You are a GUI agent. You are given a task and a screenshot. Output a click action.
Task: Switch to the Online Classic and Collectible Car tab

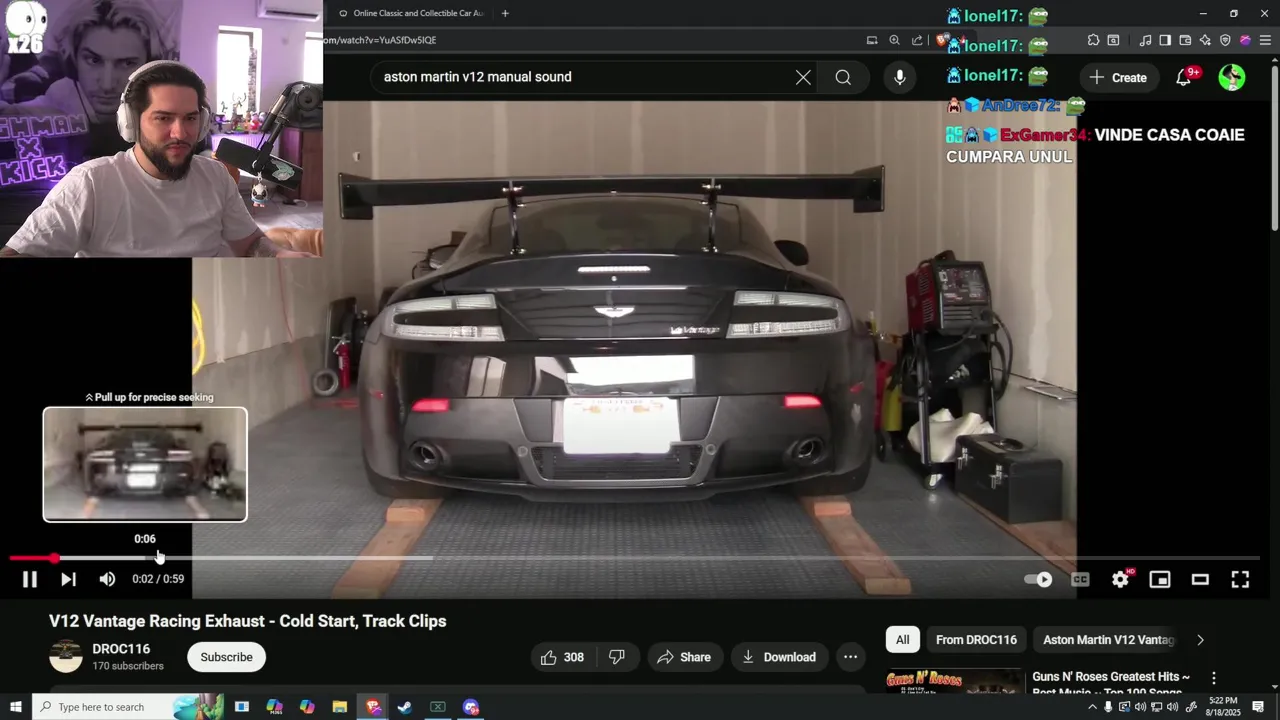pos(410,13)
